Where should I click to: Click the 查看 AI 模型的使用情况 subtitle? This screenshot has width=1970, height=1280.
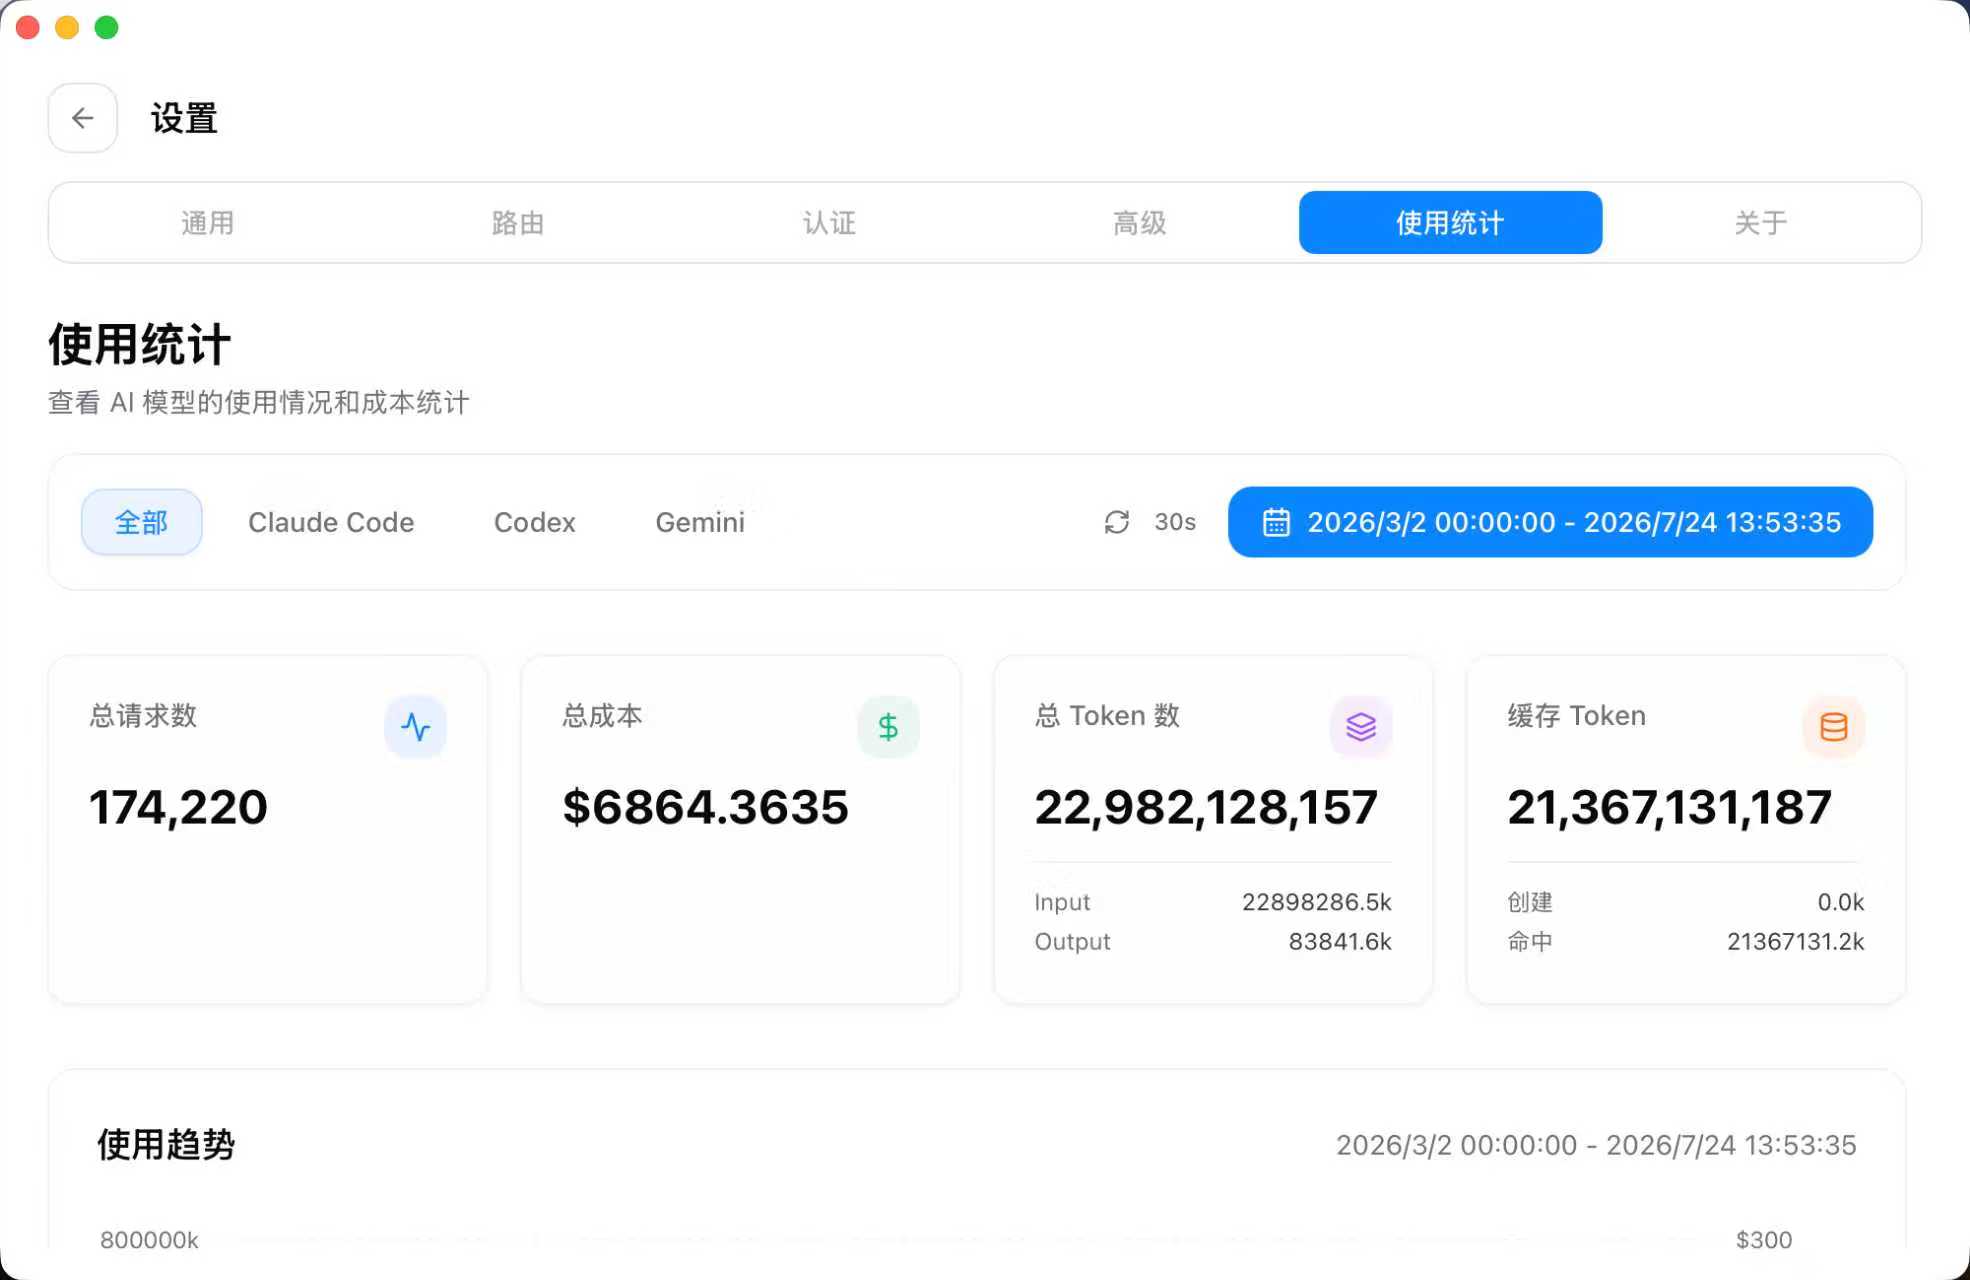point(258,402)
